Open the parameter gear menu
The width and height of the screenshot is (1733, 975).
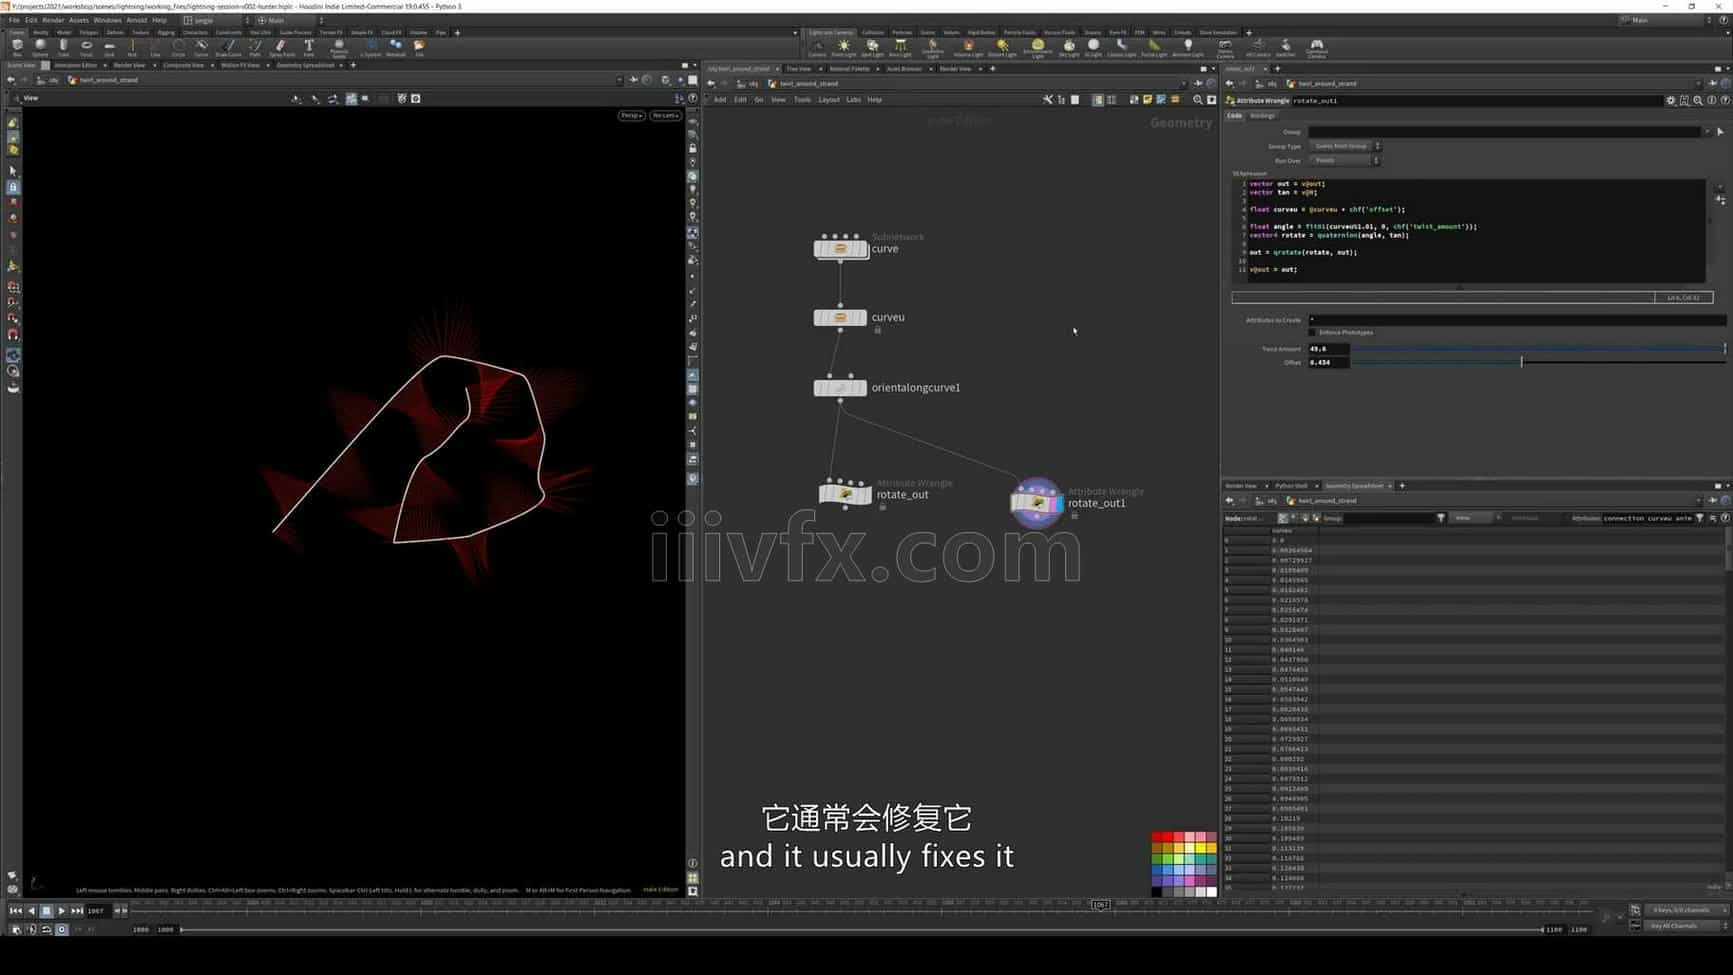pos(1670,101)
